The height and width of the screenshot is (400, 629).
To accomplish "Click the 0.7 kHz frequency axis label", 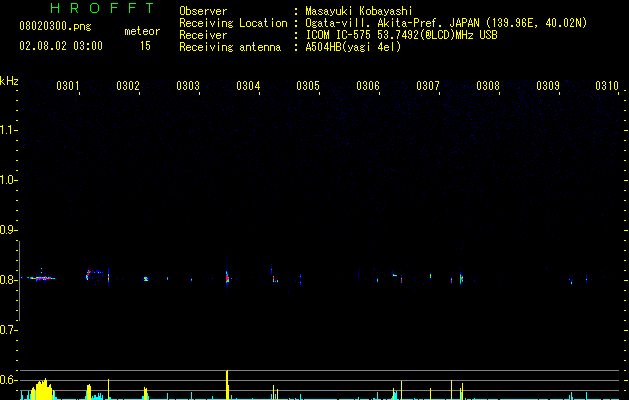I will (x=8, y=330).
